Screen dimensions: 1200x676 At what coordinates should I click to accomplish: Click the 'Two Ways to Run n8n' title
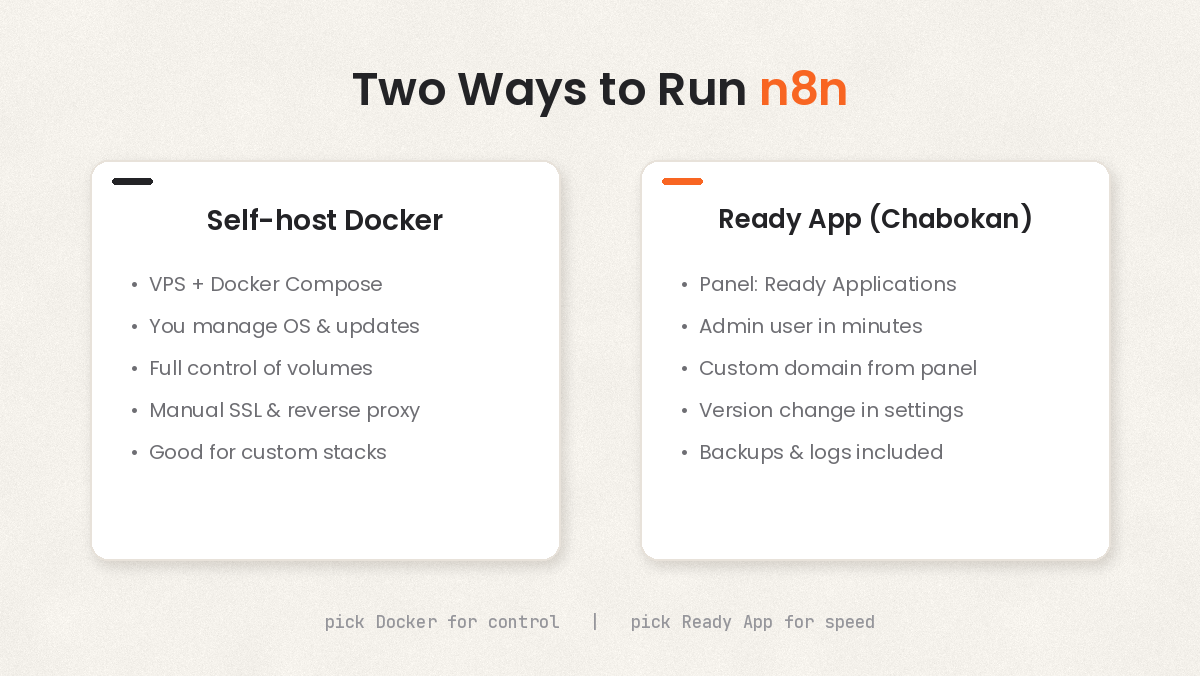[x=600, y=90]
